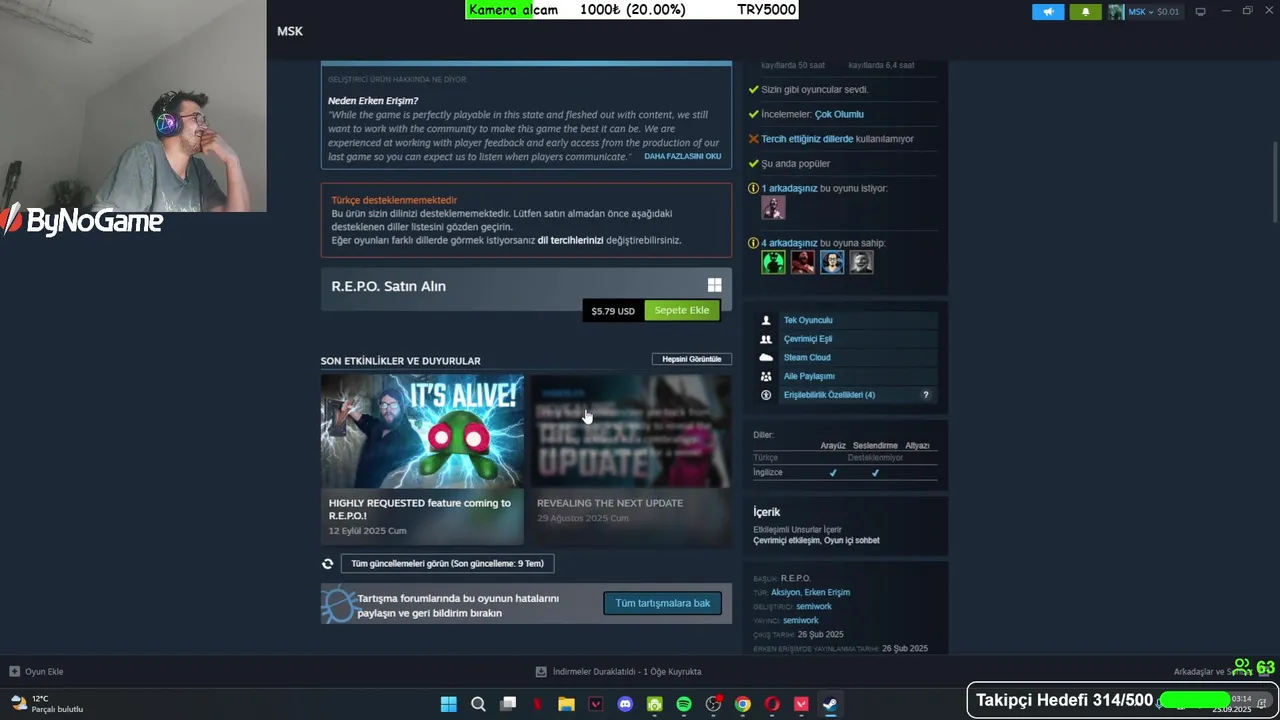Open Windows Start menu
The height and width of the screenshot is (720, 1280).
[x=448, y=704]
